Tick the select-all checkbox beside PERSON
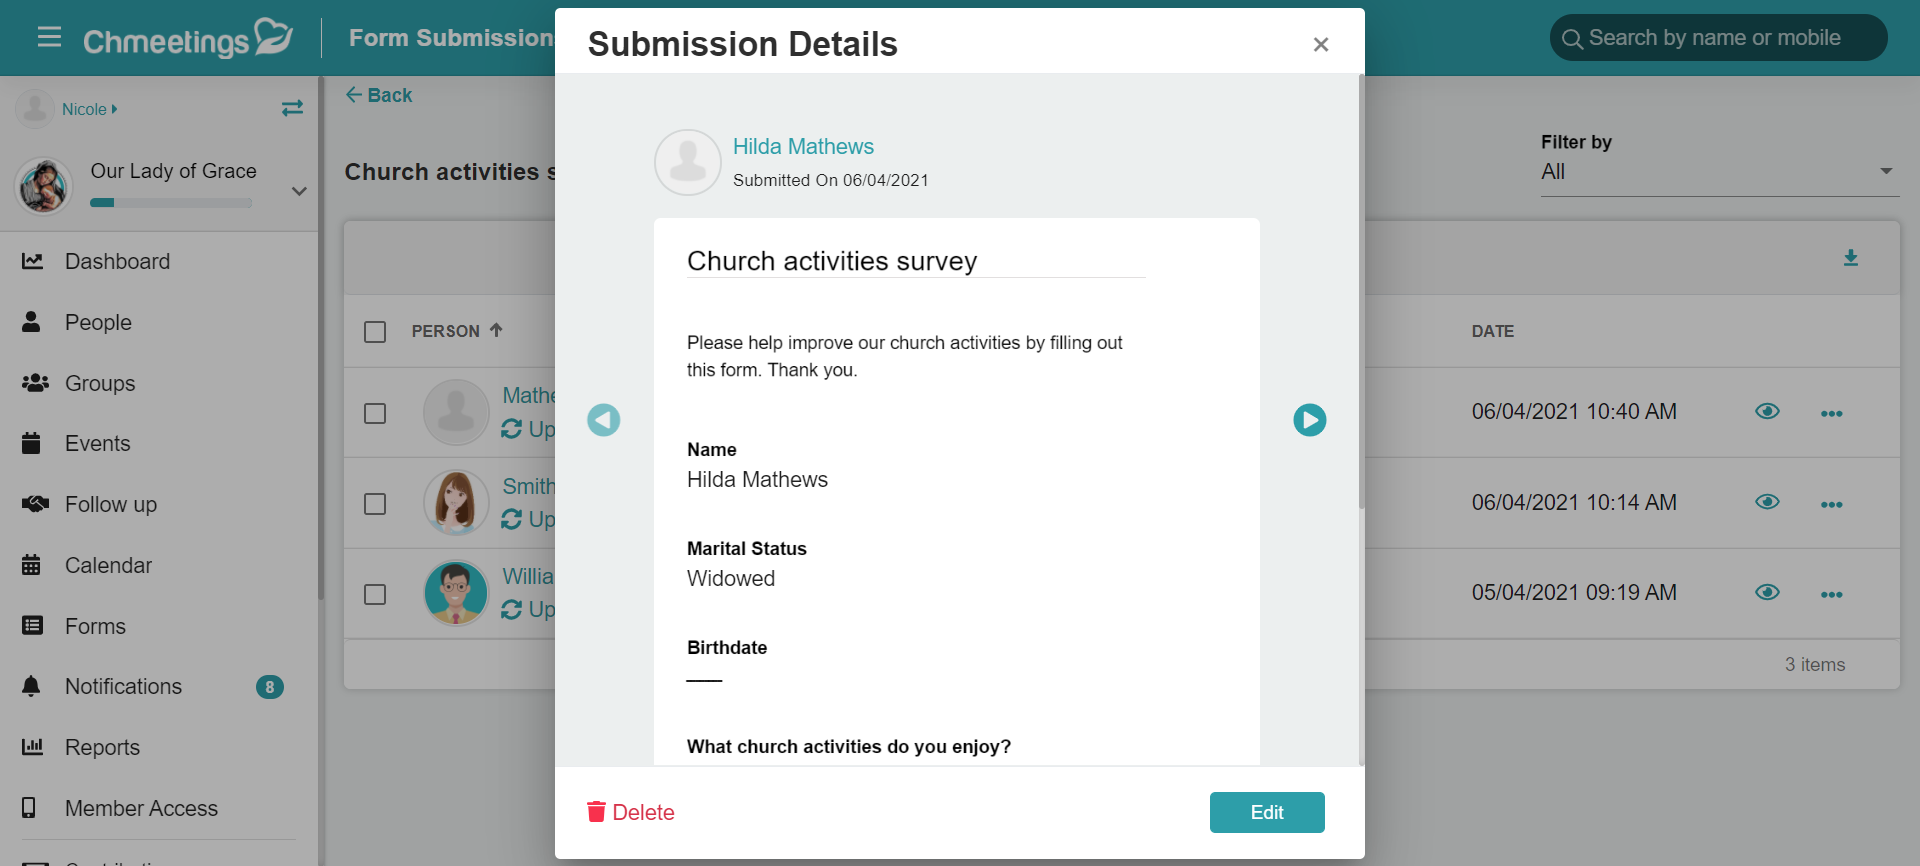Image resolution: width=1920 pixels, height=866 pixels. pyautogui.click(x=375, y=332)
